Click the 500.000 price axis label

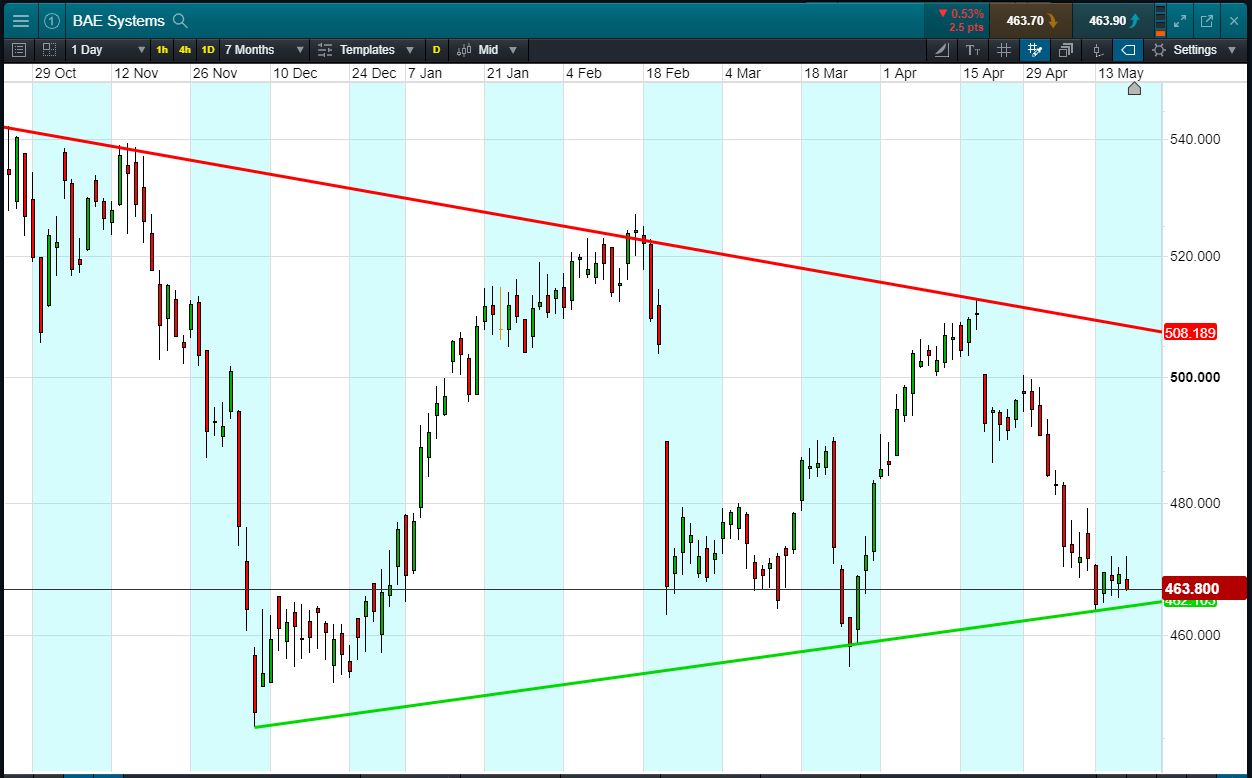1194,377
